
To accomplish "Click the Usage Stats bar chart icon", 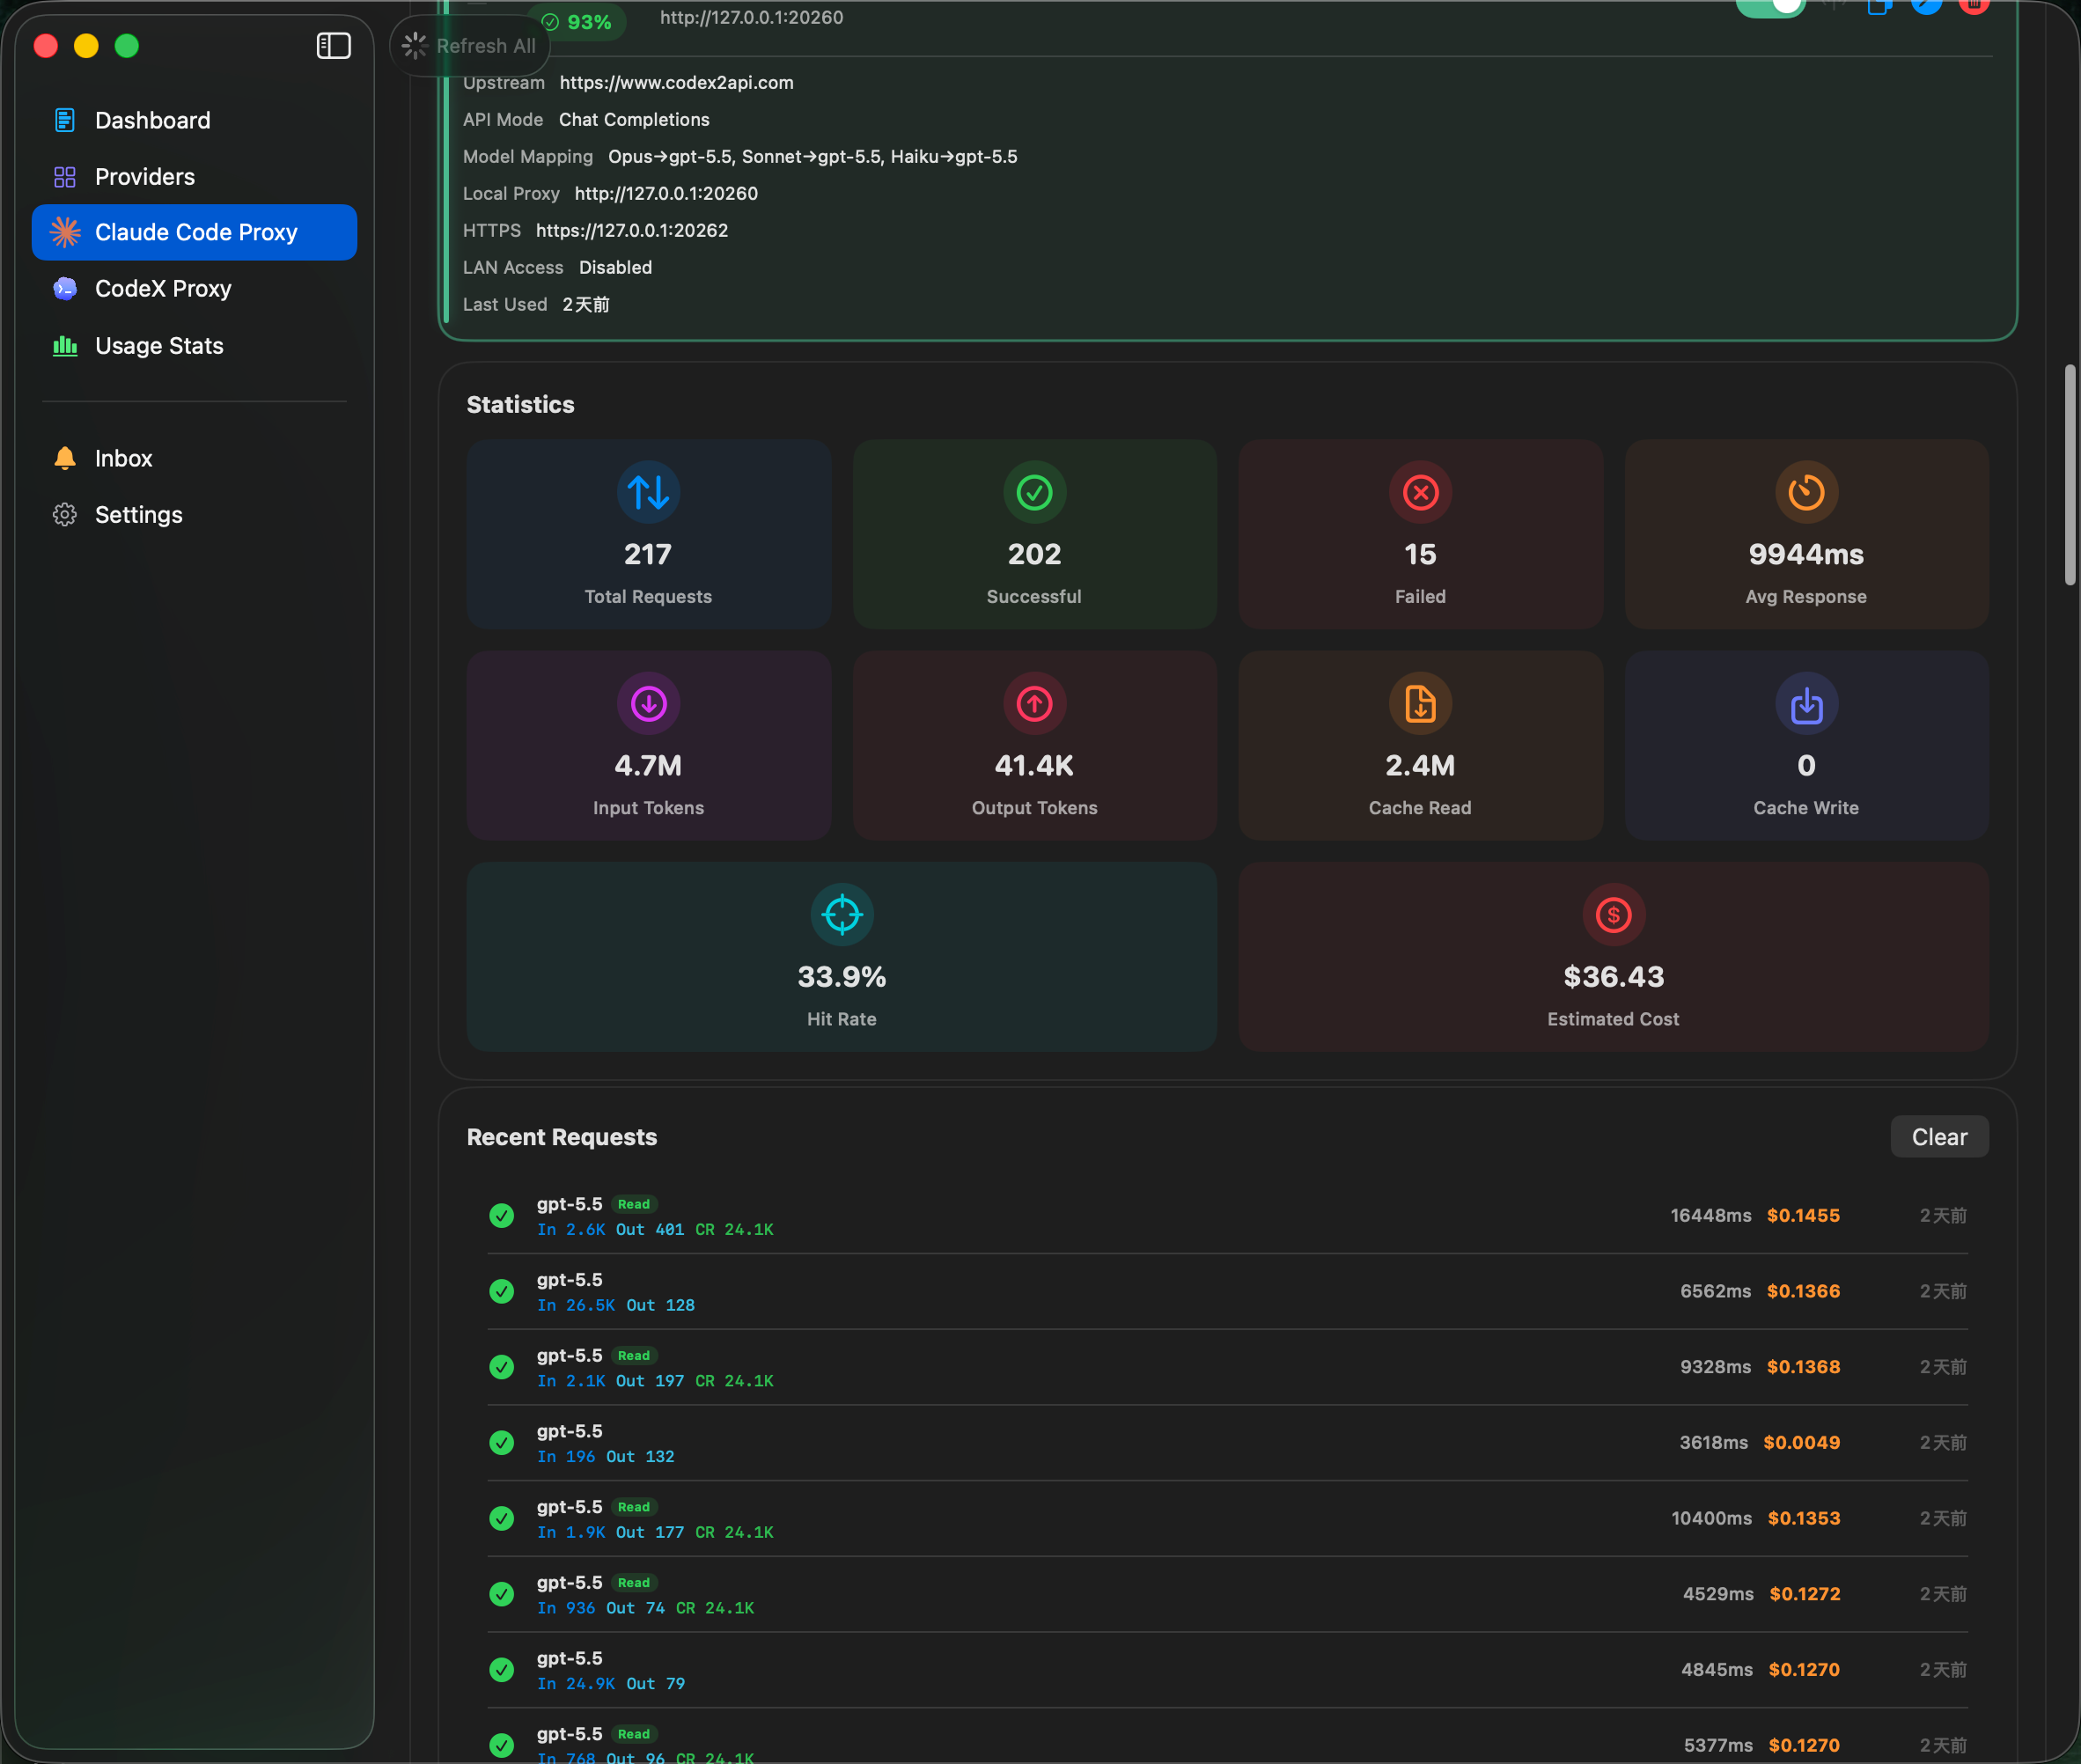I will 65,346.
